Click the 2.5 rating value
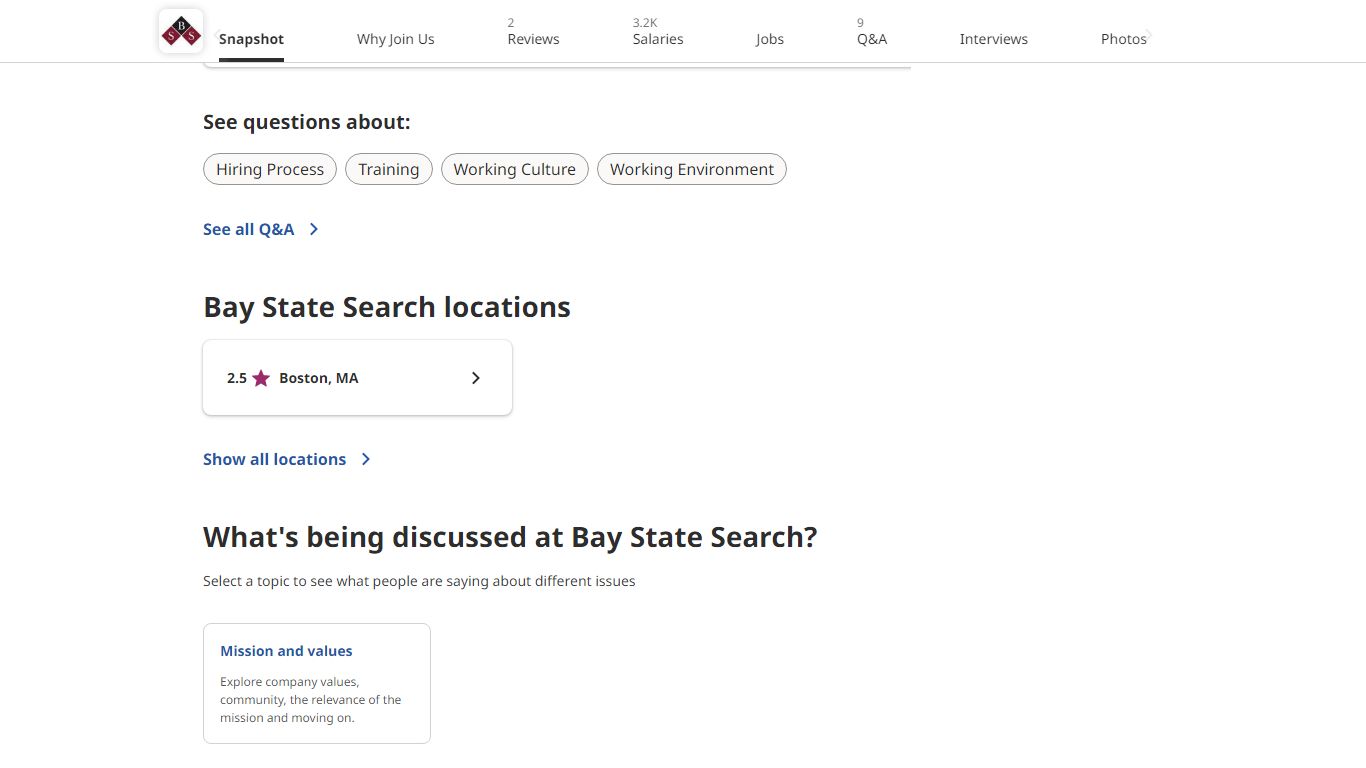 coord(237,378)
